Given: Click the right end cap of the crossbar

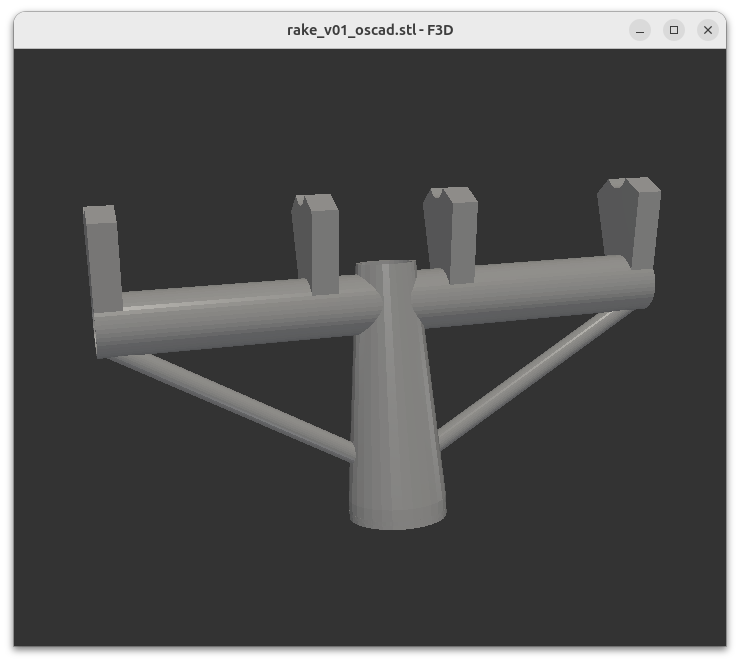Looking at the screenshot, I should coord(648,287).
